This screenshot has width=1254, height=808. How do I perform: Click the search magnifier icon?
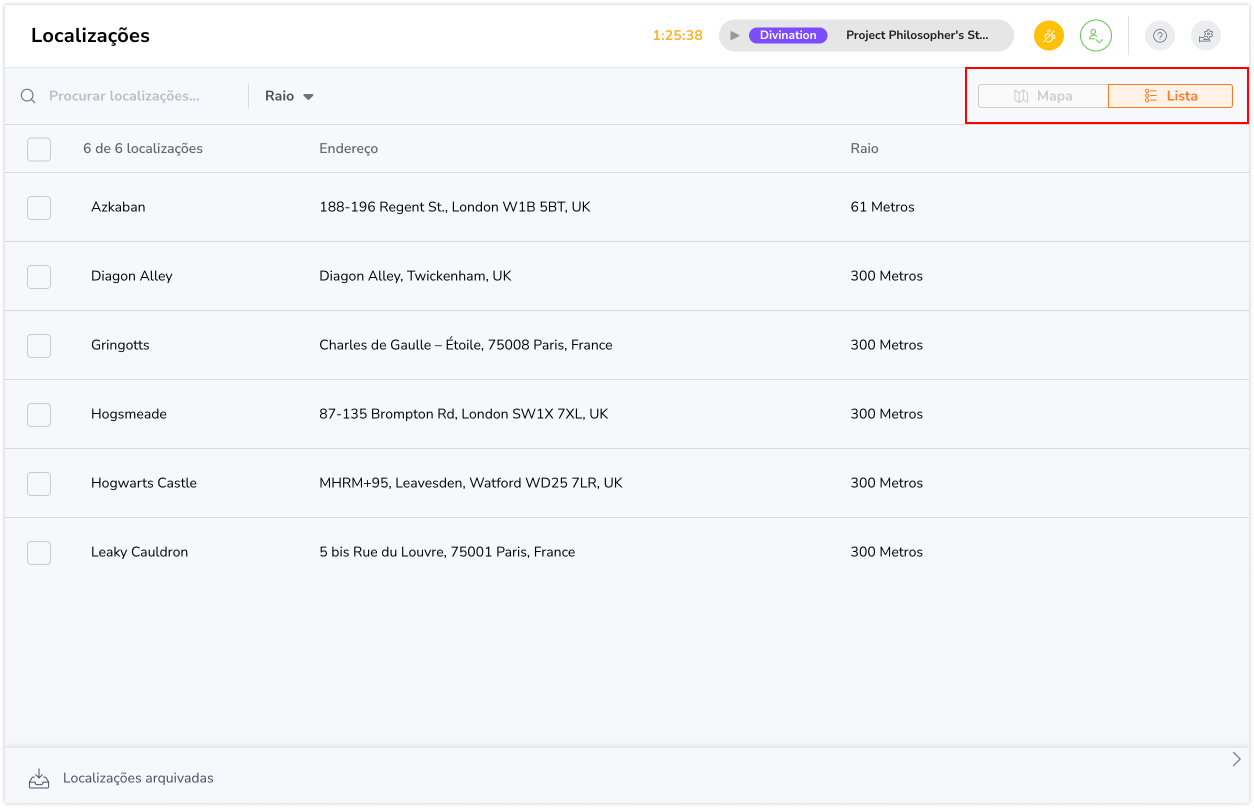tap(28, 96)
